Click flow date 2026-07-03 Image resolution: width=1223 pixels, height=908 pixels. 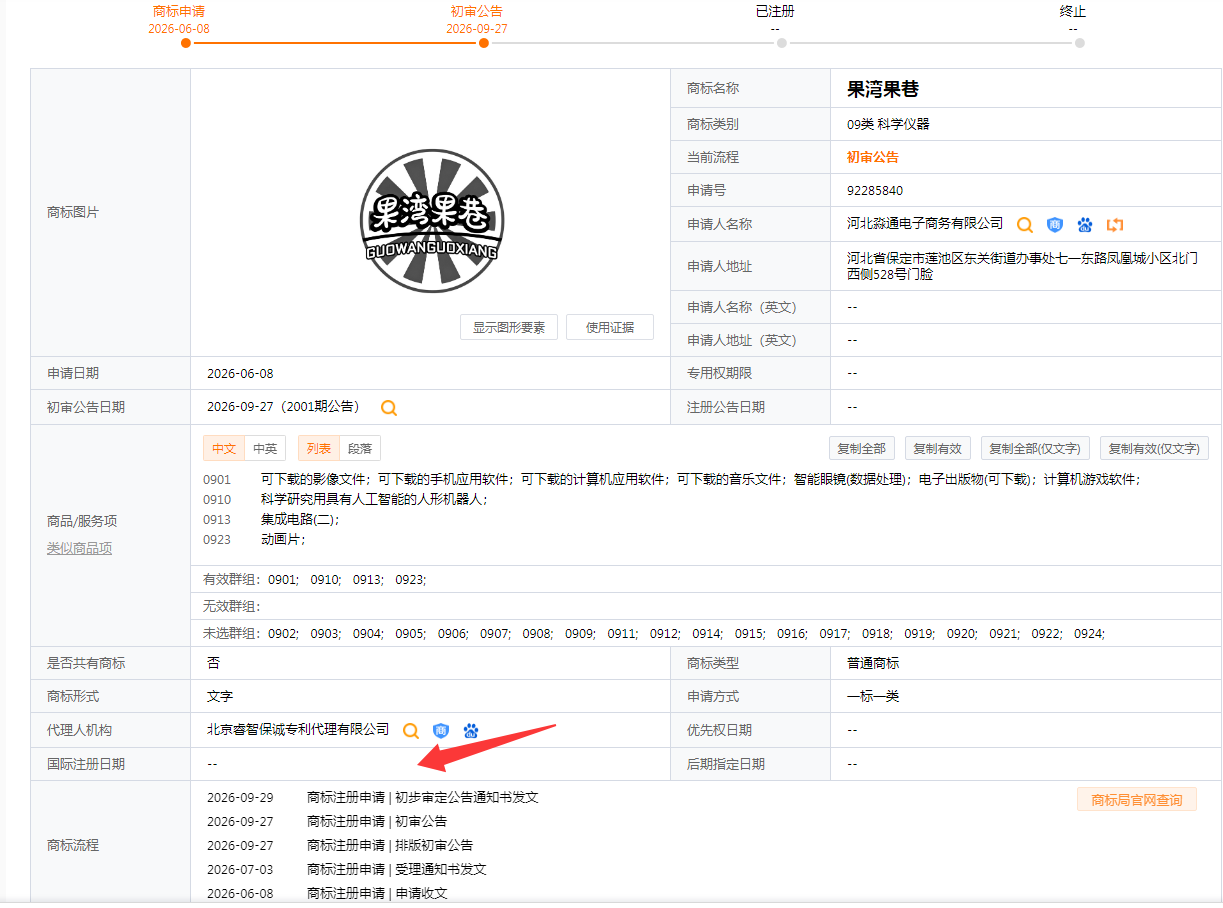pos(240,870)
